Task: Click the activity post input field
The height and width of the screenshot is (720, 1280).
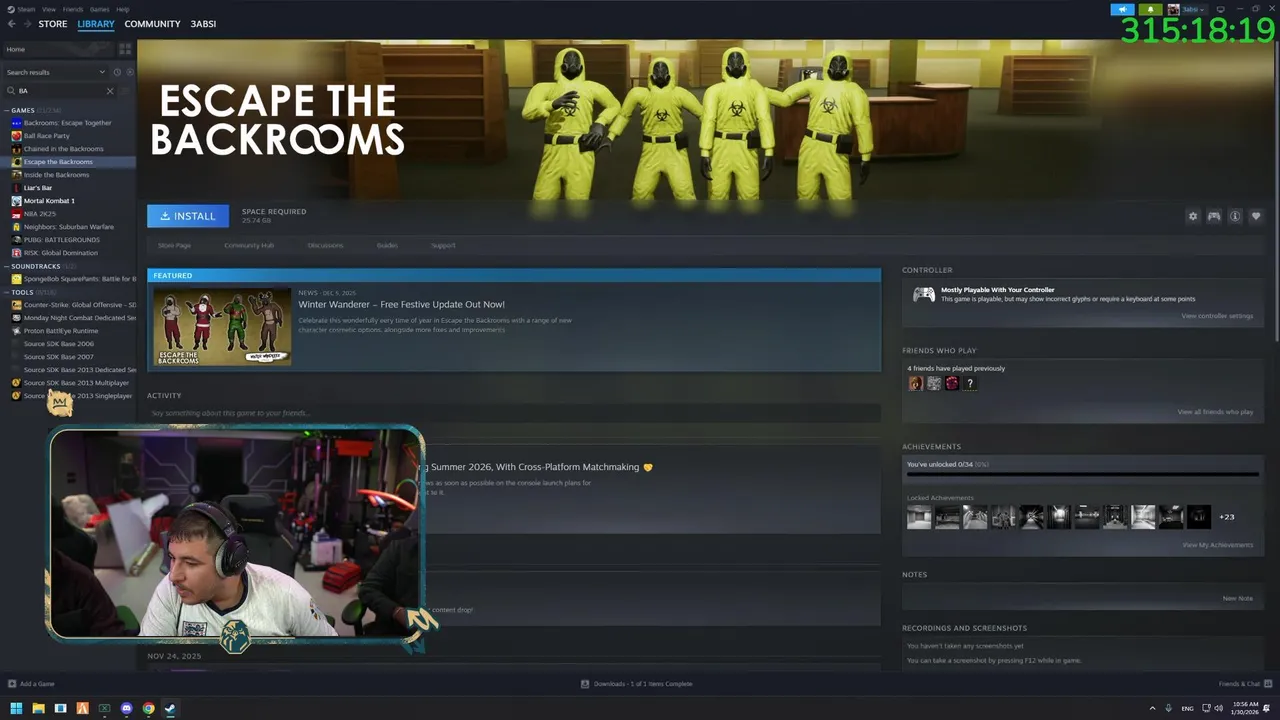Action: 514,413
